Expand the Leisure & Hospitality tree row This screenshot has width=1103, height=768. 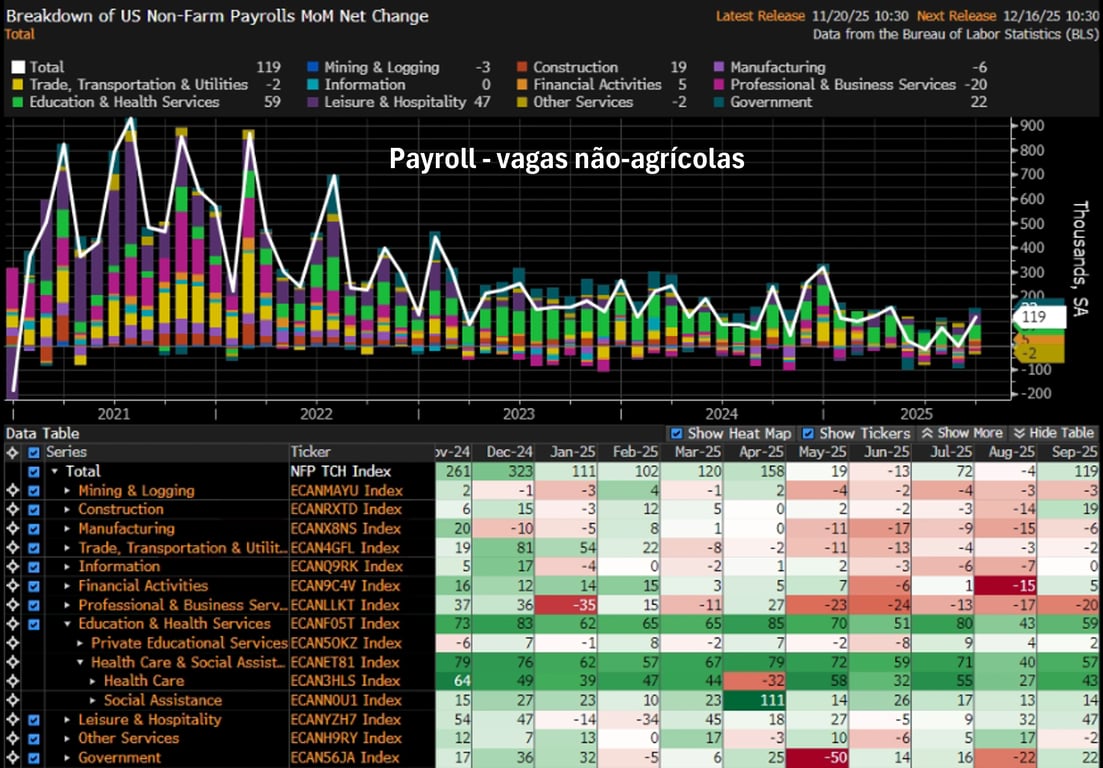click(68, 719)
